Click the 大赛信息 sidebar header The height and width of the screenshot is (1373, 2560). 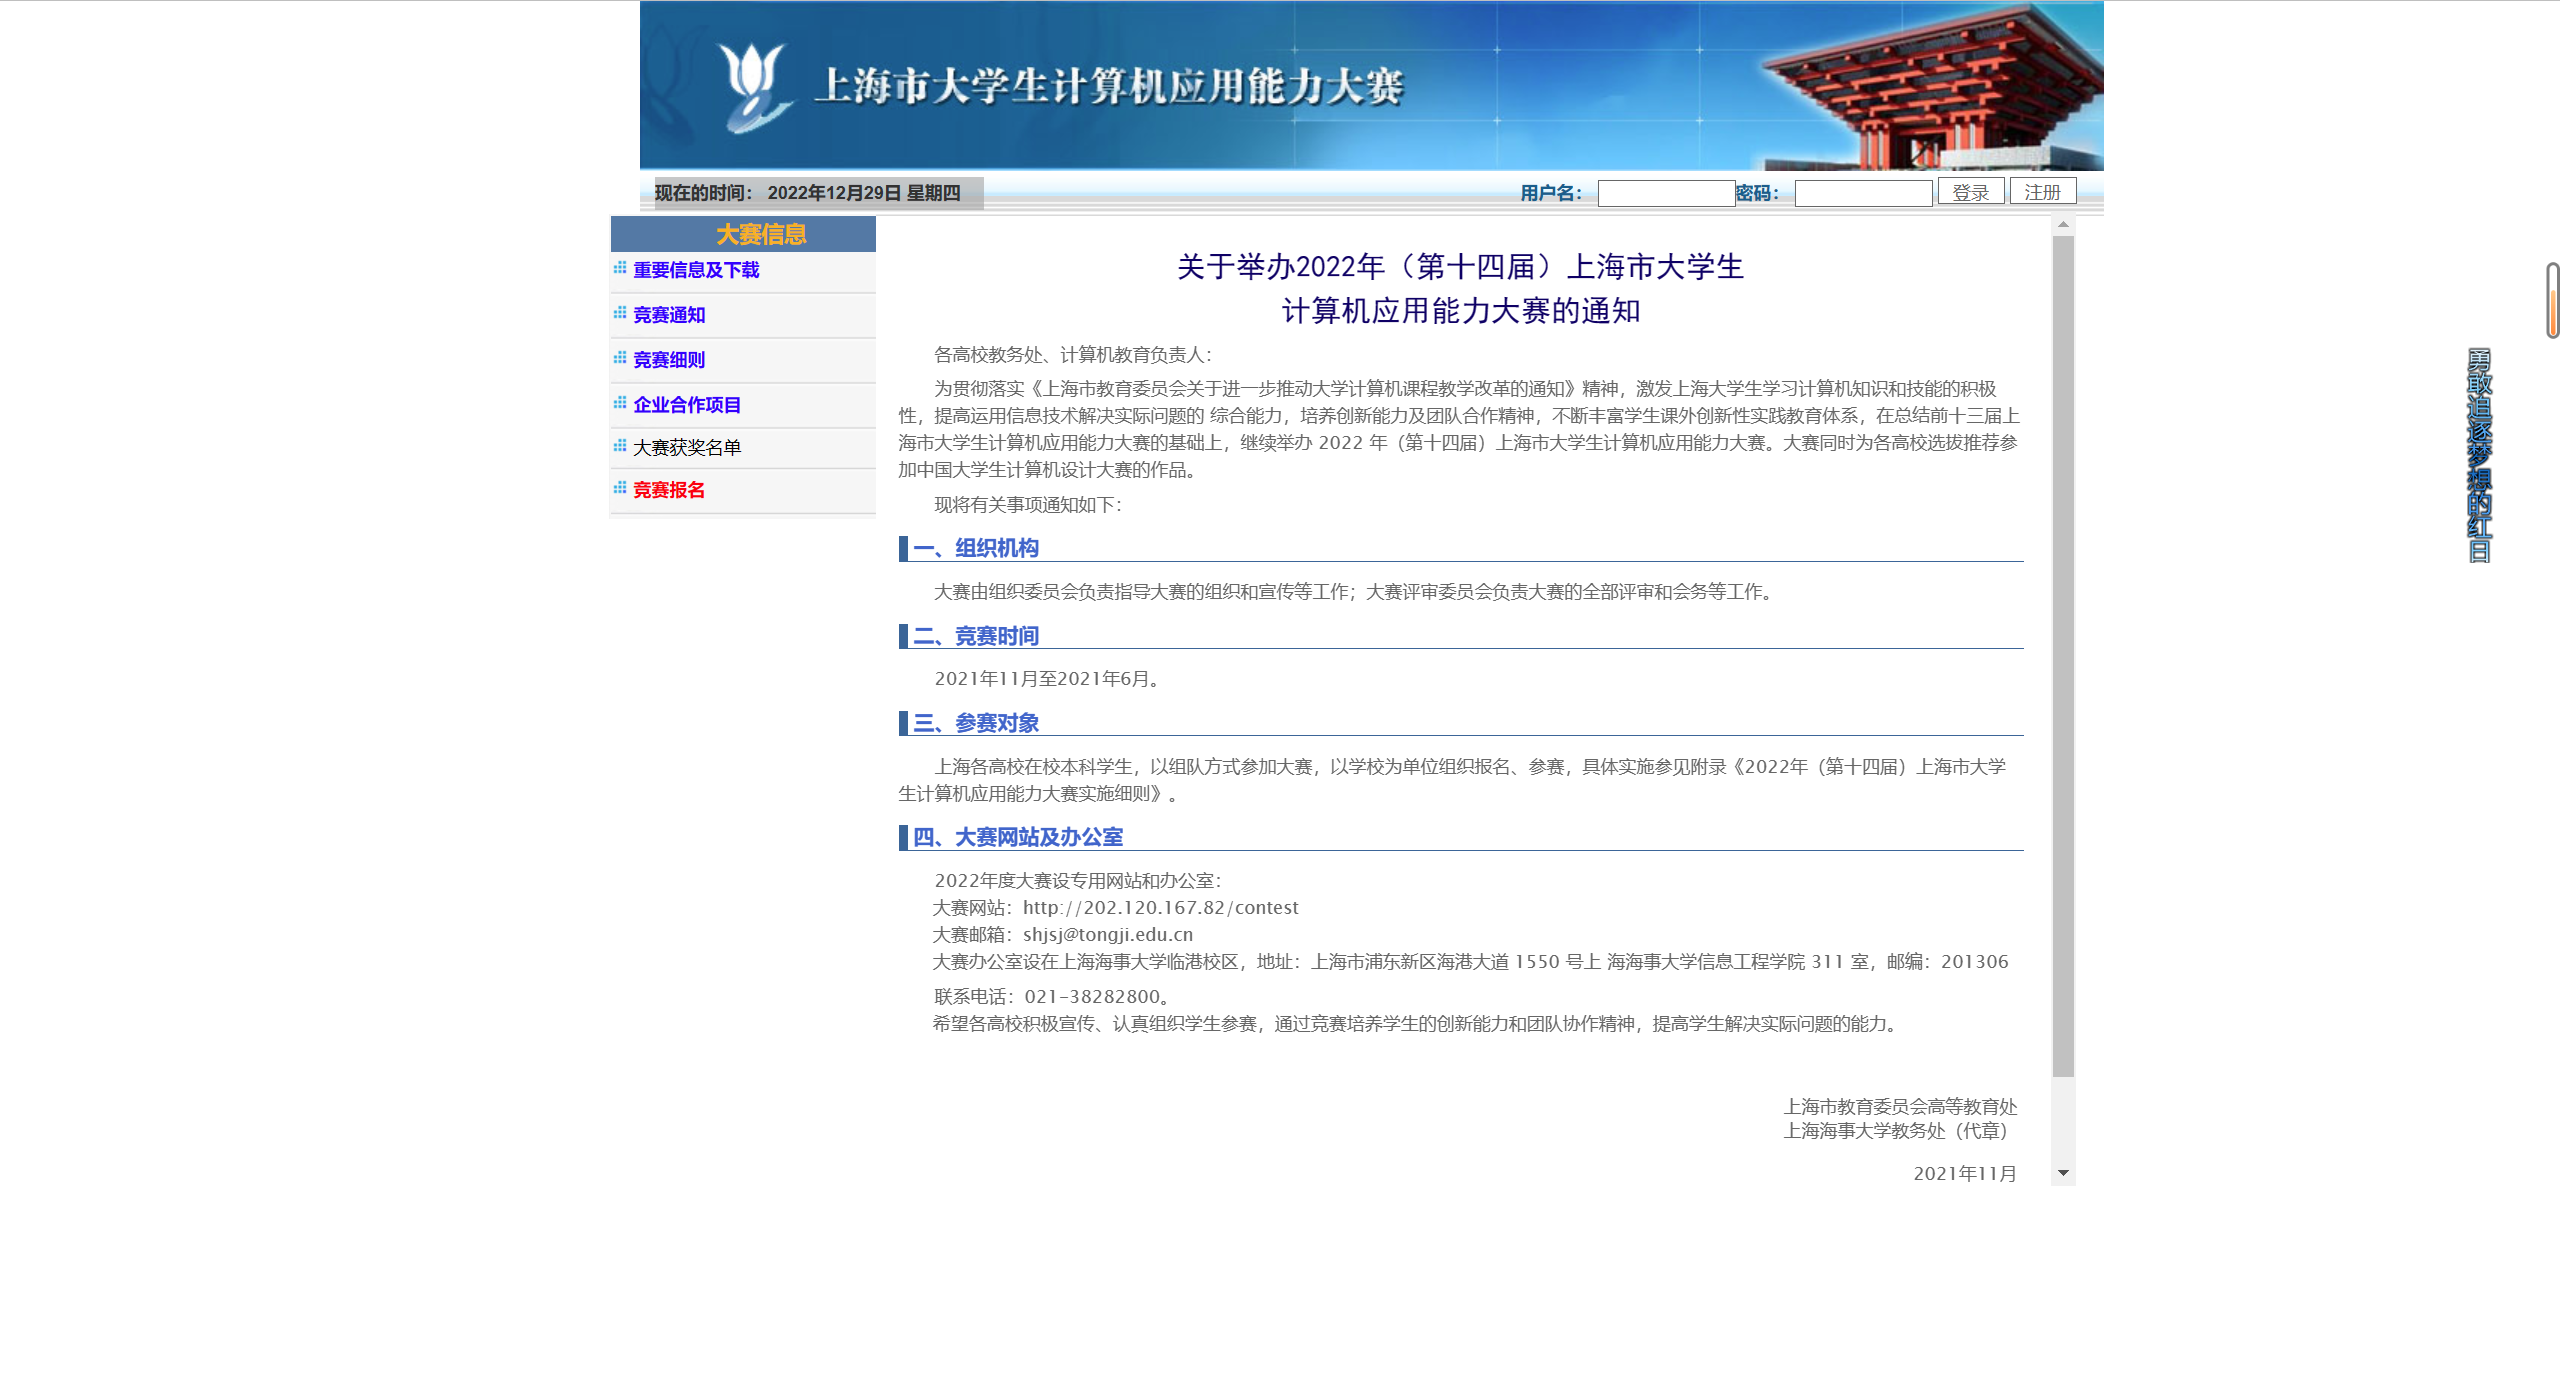[x=743, y=234]
